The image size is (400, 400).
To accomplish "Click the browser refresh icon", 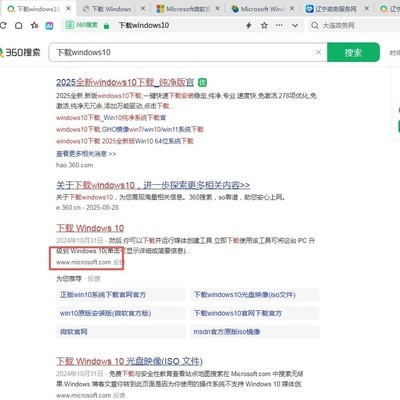I will (x=3, y=25).
